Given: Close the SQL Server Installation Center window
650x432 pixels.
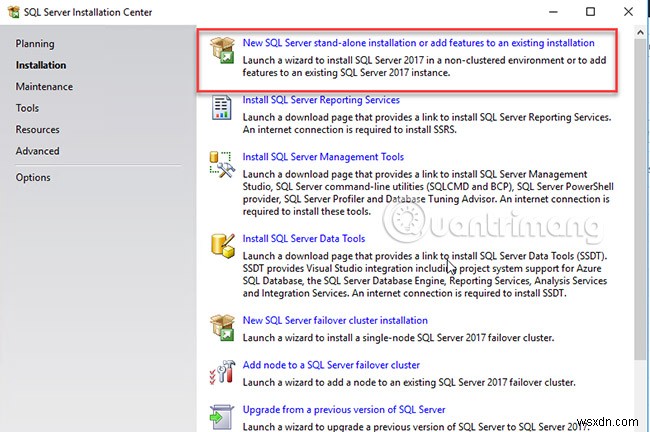Looking at the screenshot, I should click(x=628, y=12).
